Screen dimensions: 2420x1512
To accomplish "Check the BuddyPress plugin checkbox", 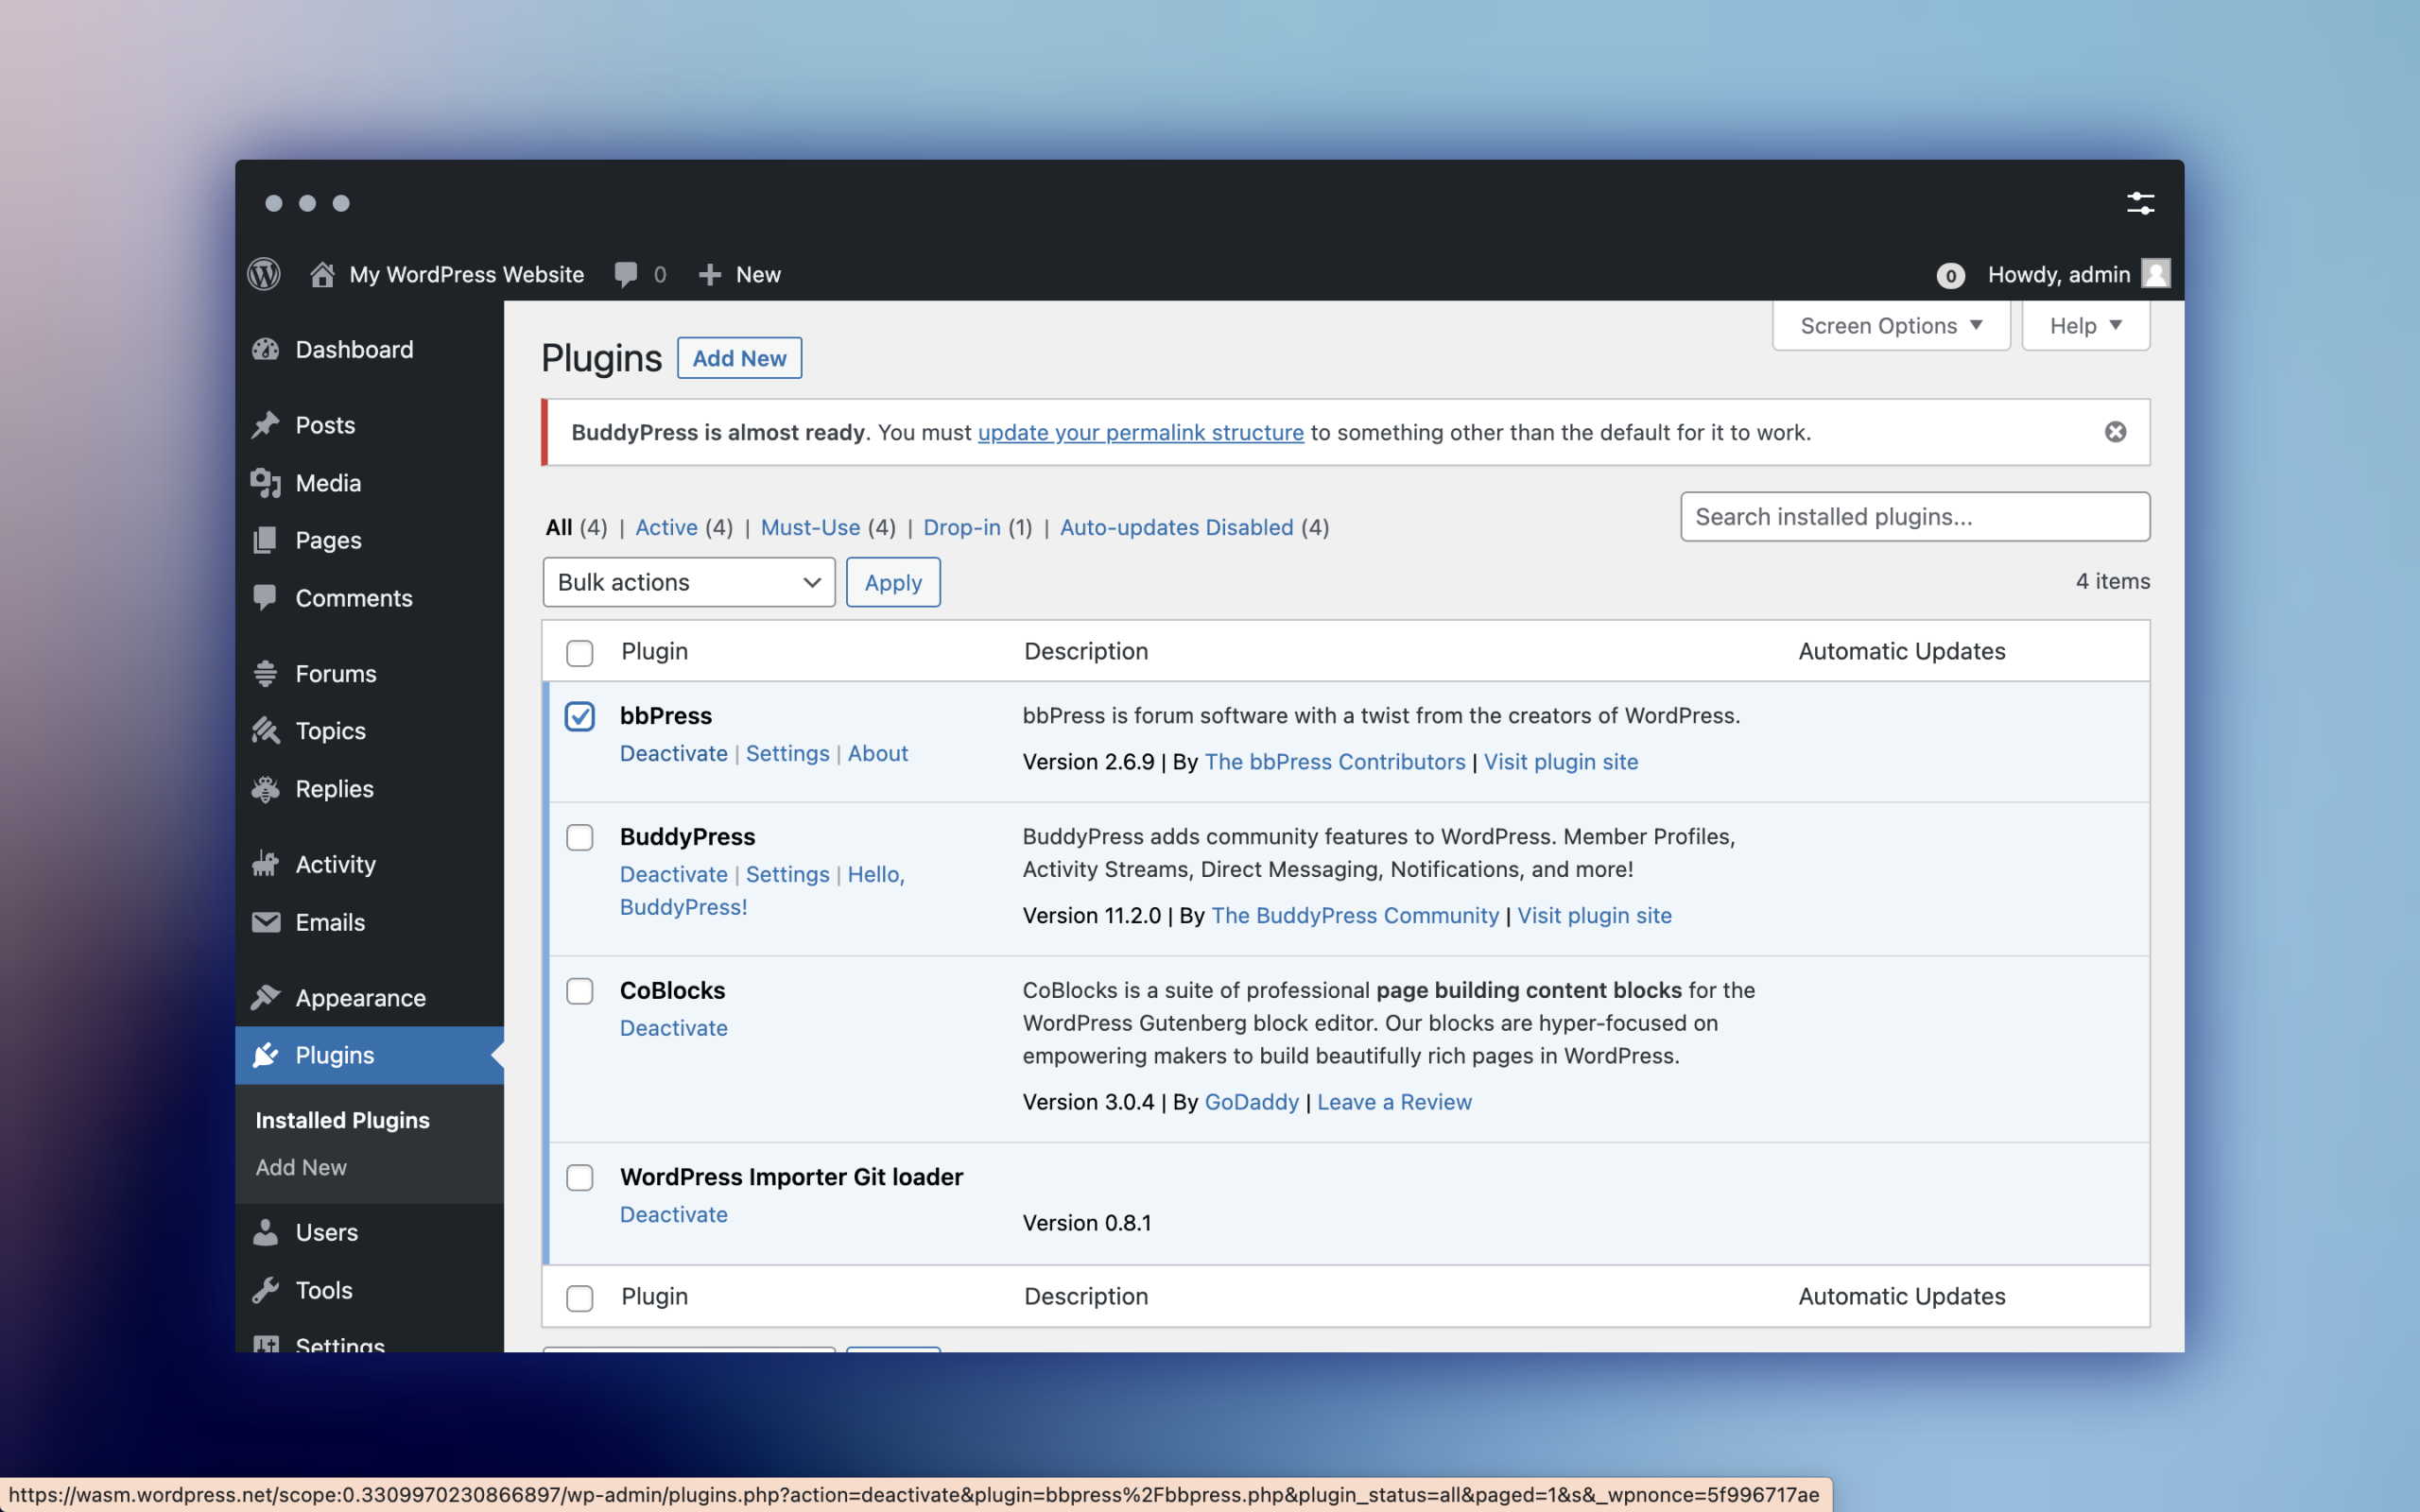I will pyautogui.click(x=580, y=837).
